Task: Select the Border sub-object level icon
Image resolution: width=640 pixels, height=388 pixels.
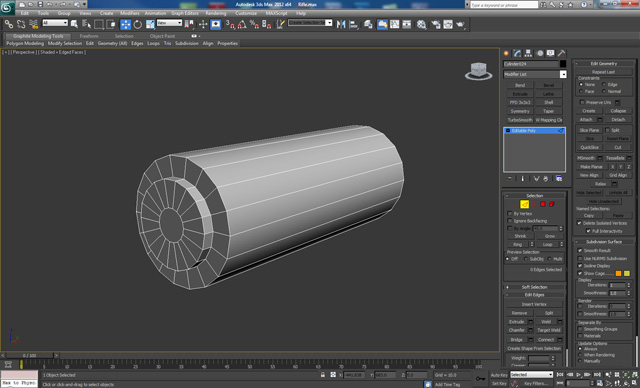Action: pos(533,204)
